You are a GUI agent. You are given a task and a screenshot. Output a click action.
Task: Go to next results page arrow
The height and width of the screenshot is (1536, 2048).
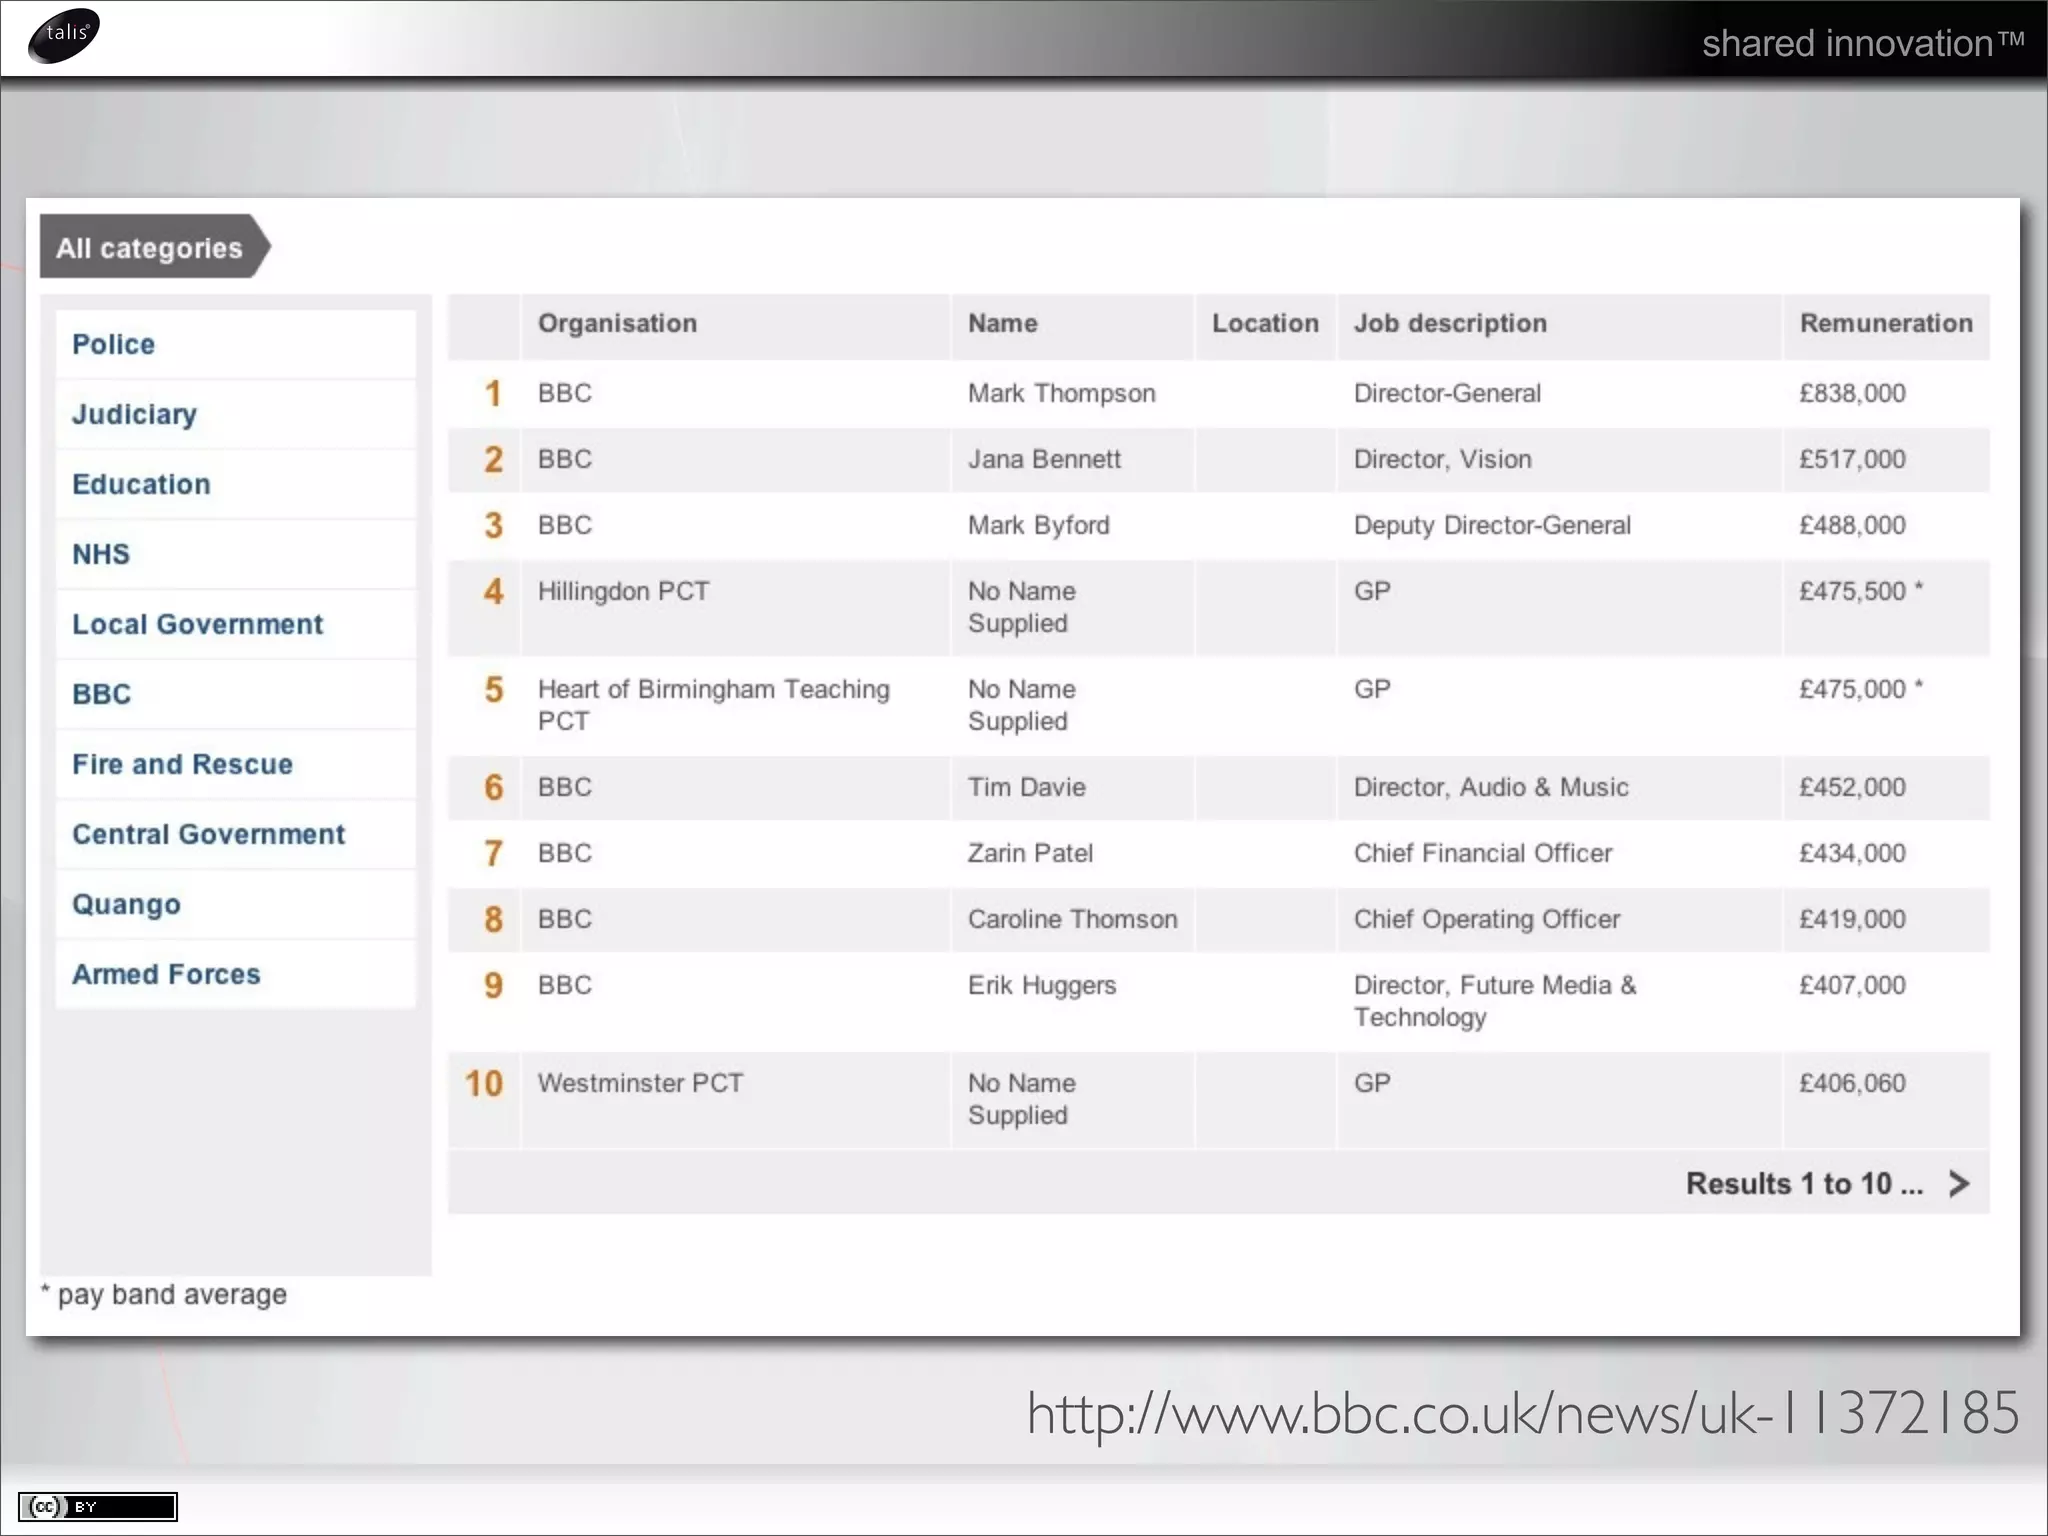1959,1184
